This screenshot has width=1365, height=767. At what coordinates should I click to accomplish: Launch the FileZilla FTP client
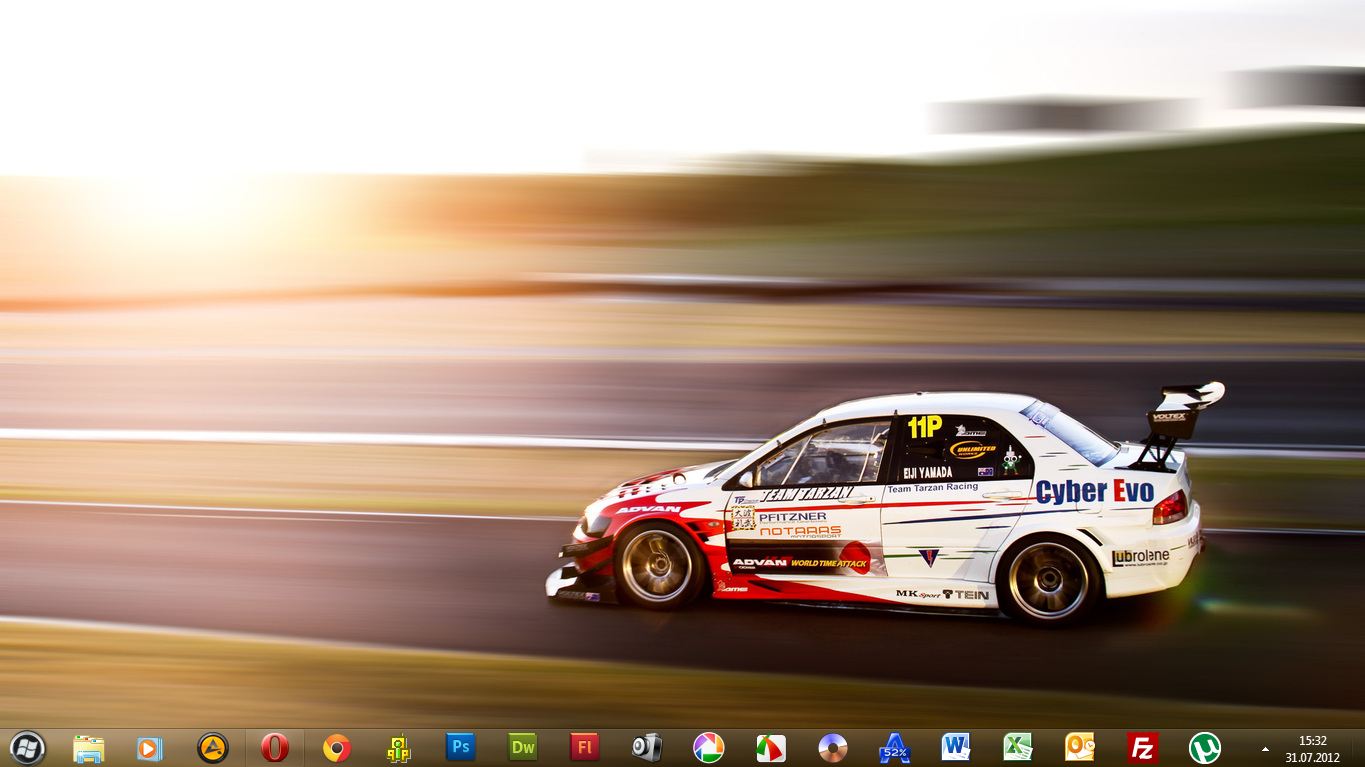click(x=1142, y=748)
